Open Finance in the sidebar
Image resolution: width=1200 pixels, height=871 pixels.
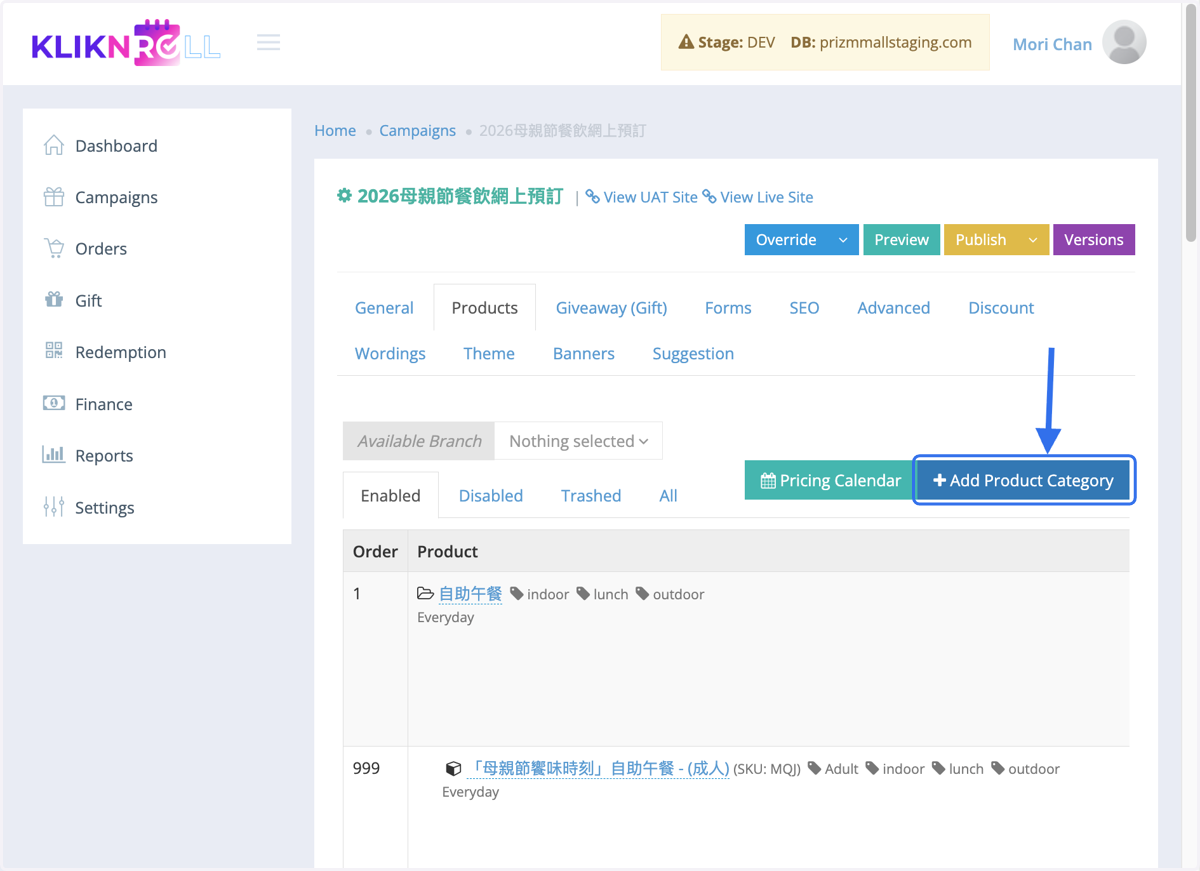104,404
